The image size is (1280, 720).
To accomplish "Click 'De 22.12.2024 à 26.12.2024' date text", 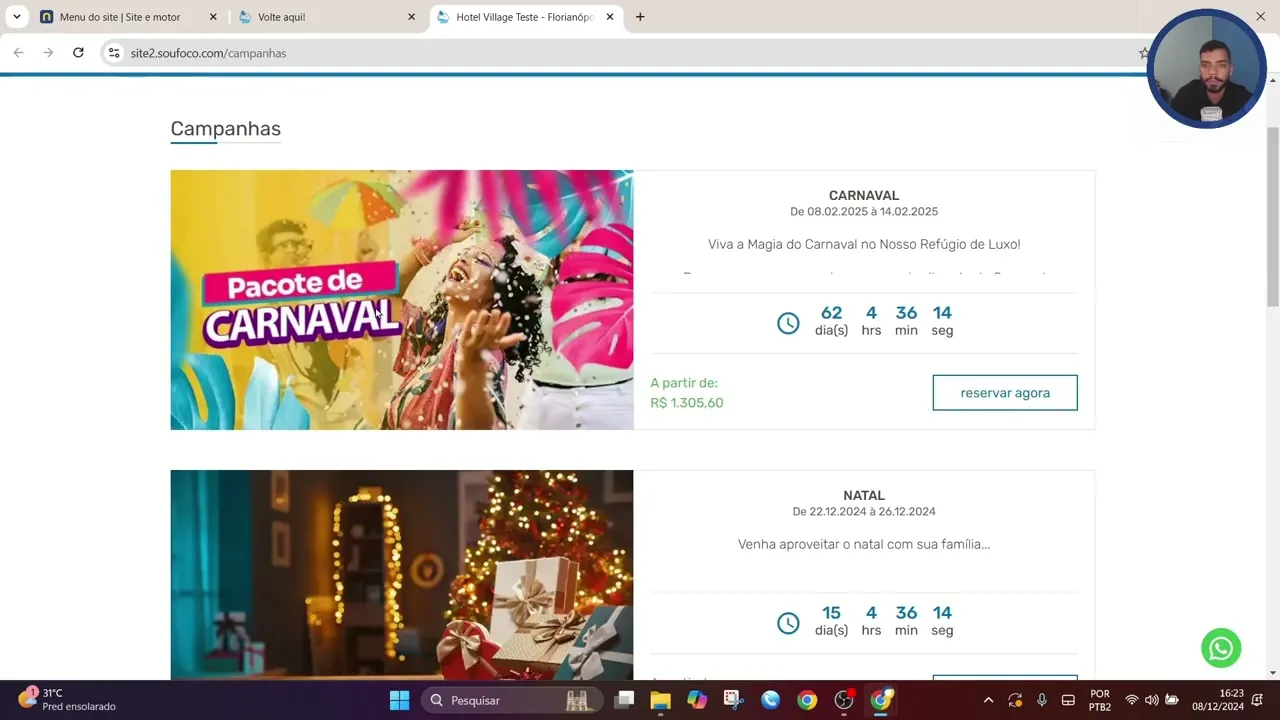I will coord(864,512).
